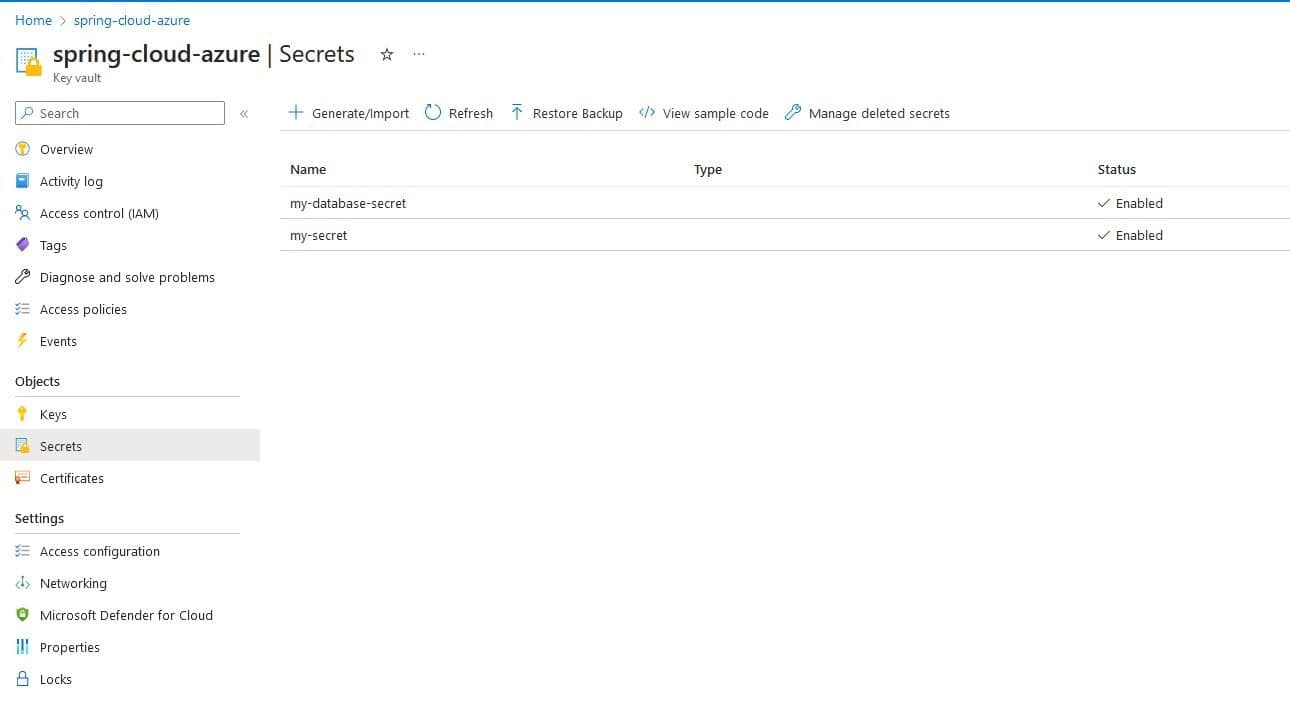Click the Keys key icon
The image size is (1290, 705).
point(23,414)
